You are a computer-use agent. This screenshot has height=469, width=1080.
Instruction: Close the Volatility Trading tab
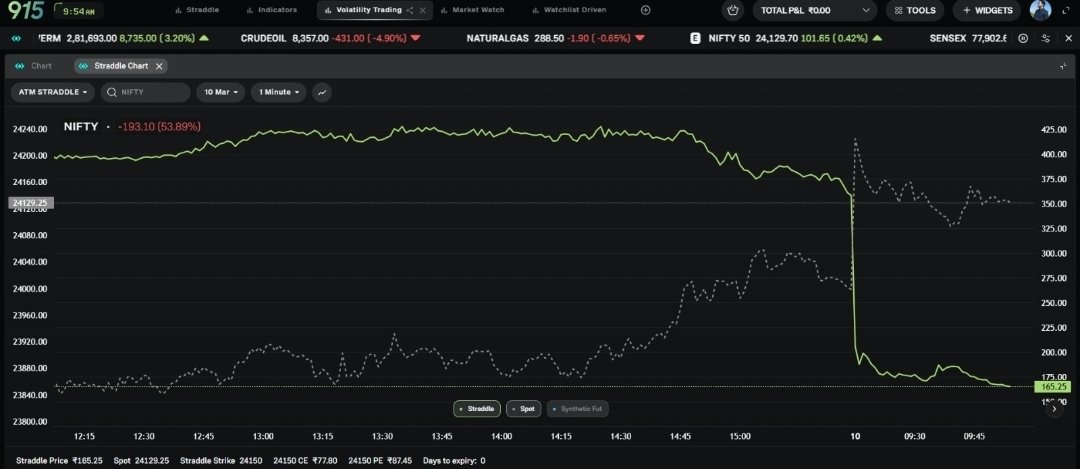(x=423, y=10)
